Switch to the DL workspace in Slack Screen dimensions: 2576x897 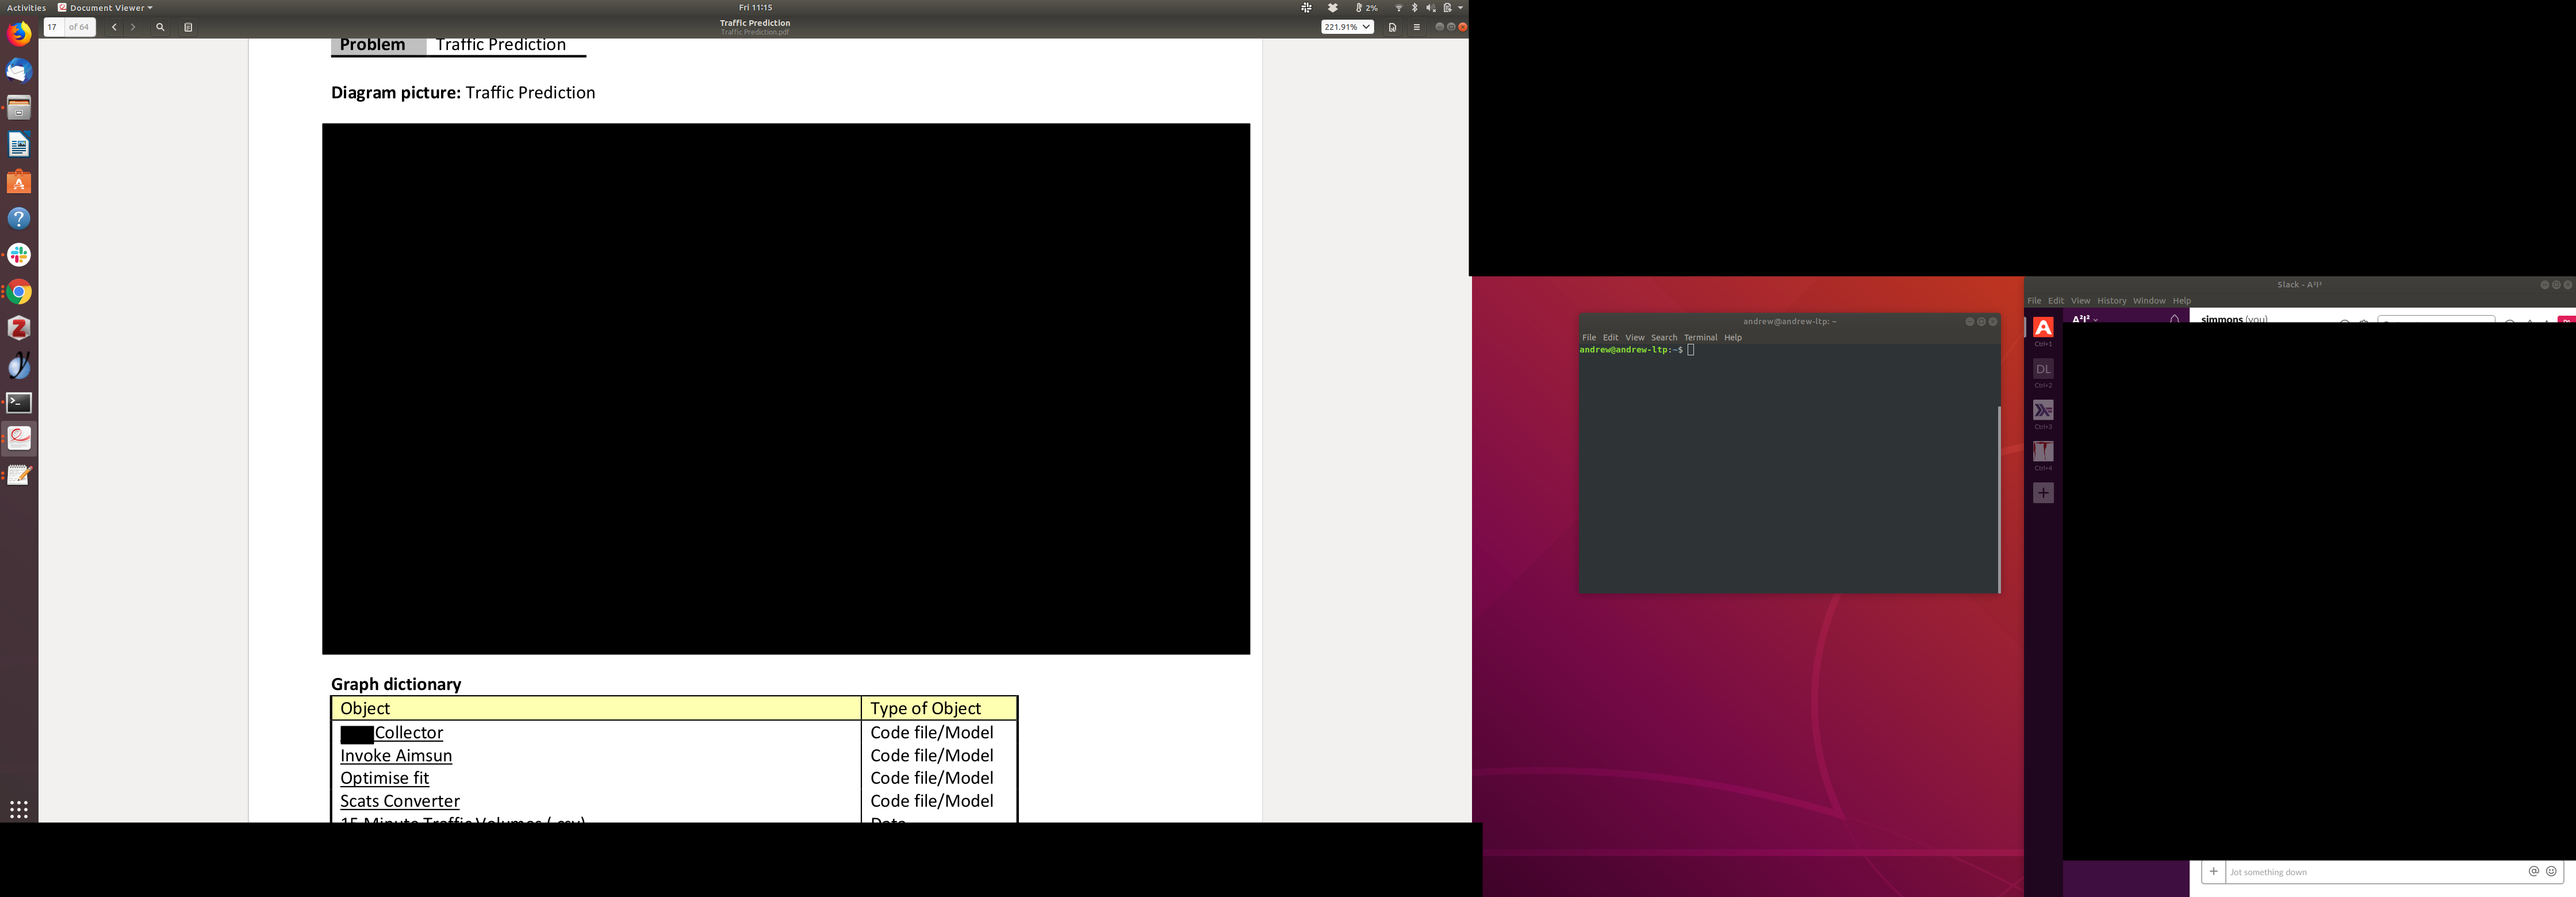(x=2043, y=369)
